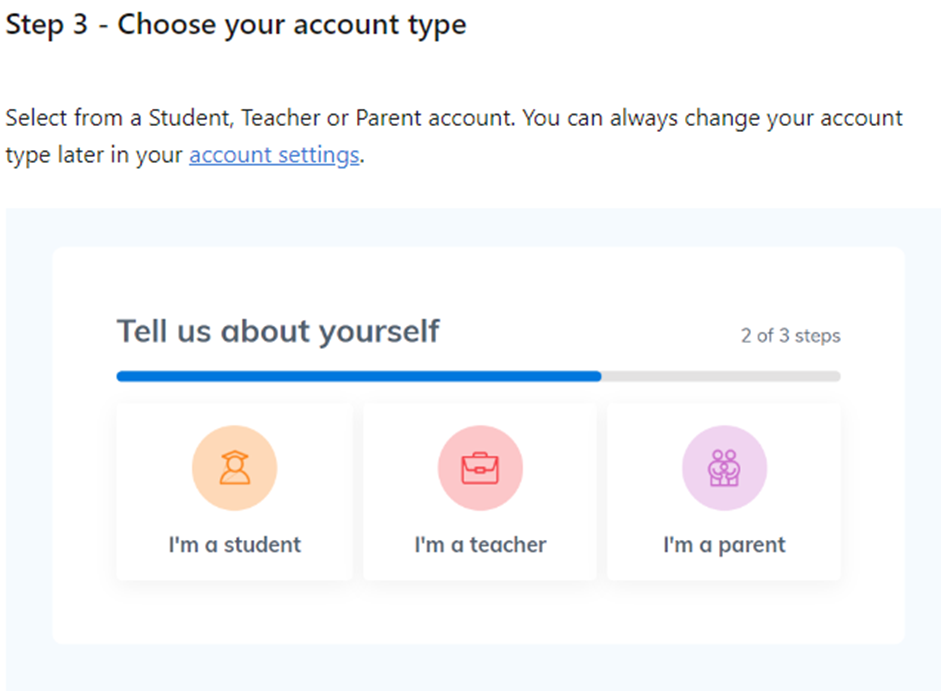Click the orange student graduation cap icon

pyautogui.click(x=234, y=468)
